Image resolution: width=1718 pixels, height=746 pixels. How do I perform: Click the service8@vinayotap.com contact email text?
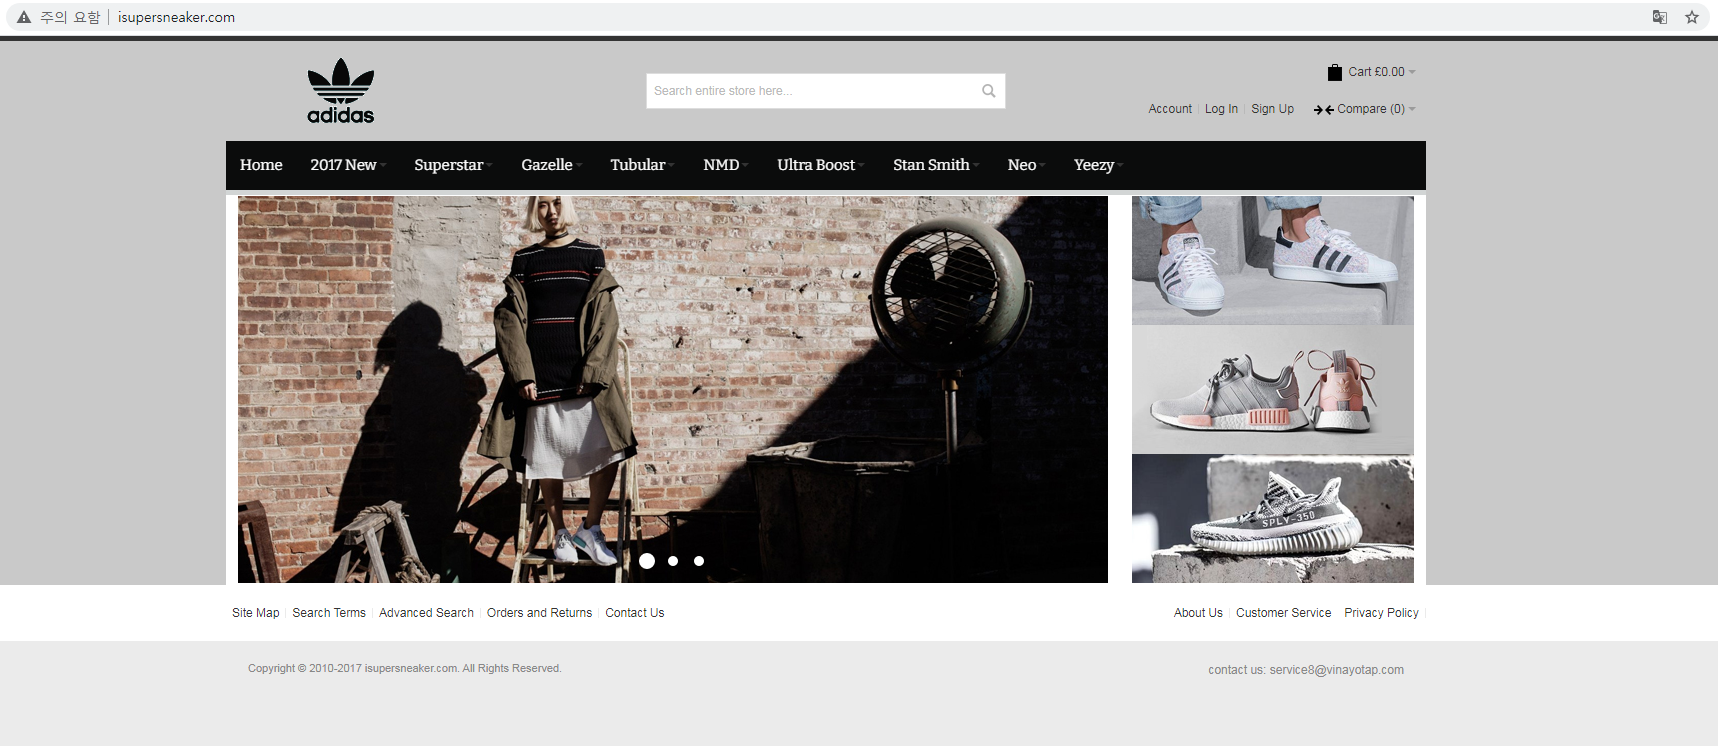point(1336,670)
